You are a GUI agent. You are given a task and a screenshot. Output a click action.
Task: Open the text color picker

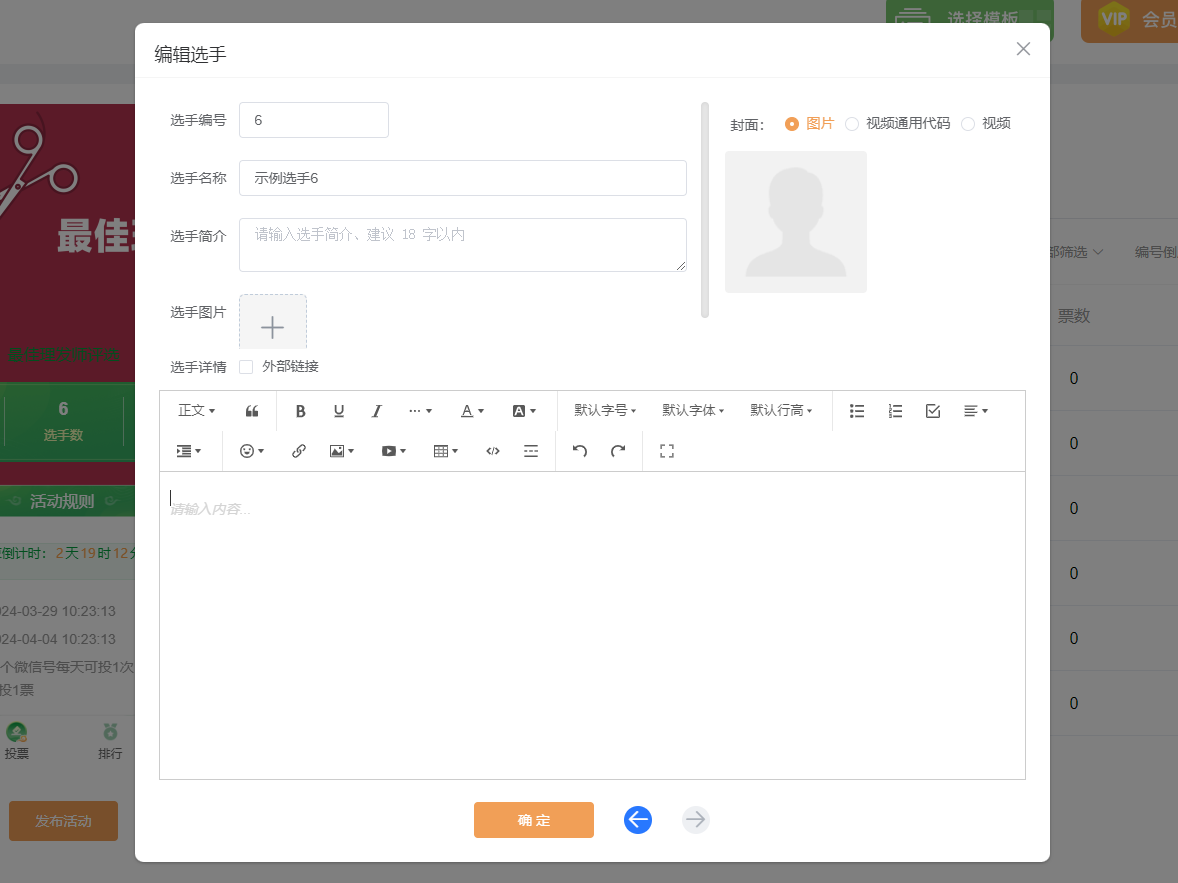(472, 411)
